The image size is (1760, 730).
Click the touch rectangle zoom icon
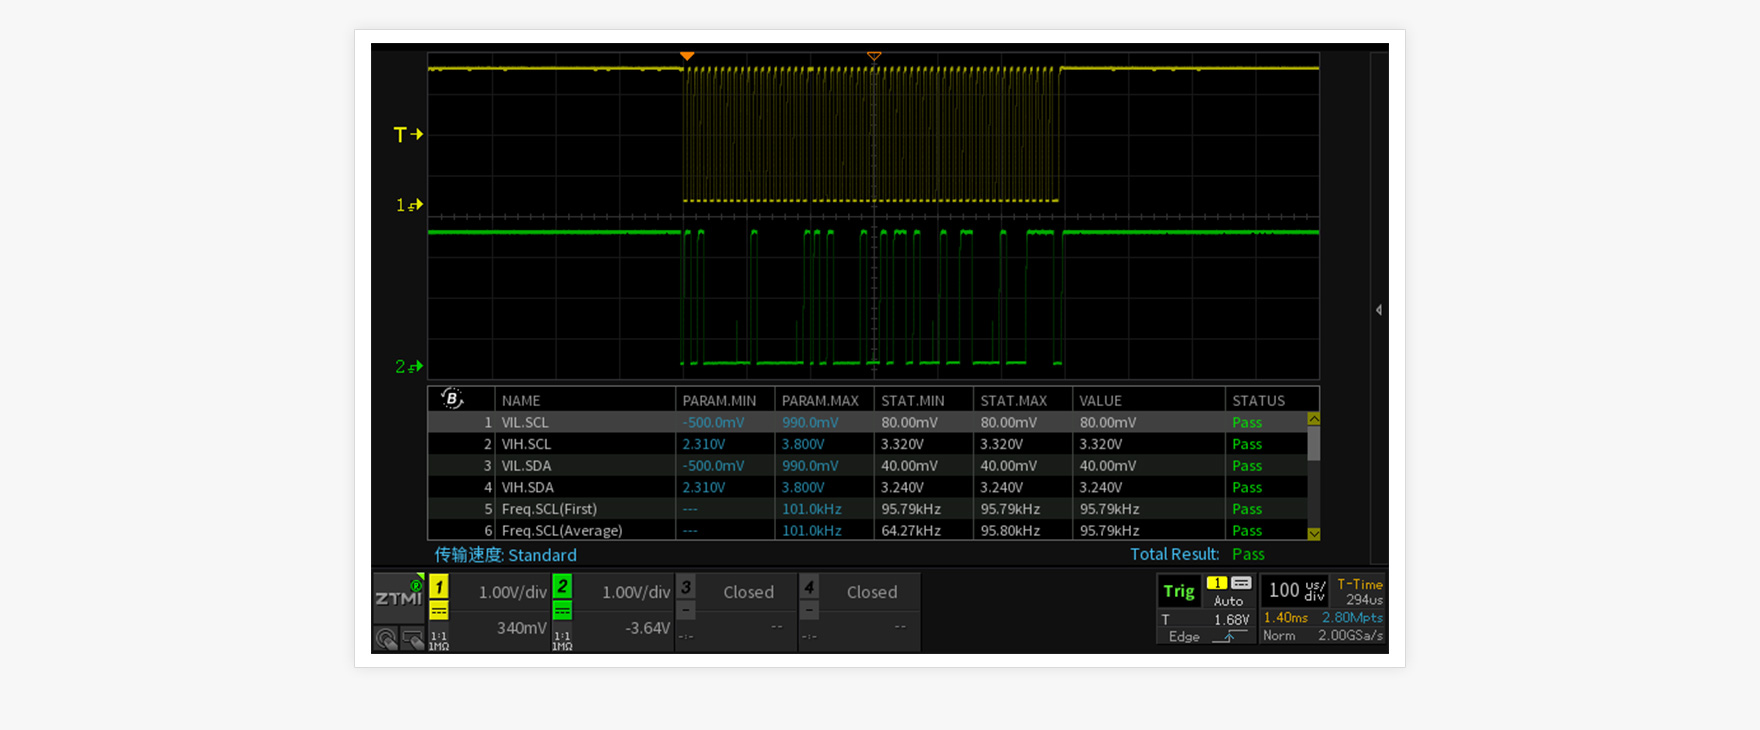[x=412, y=638]
